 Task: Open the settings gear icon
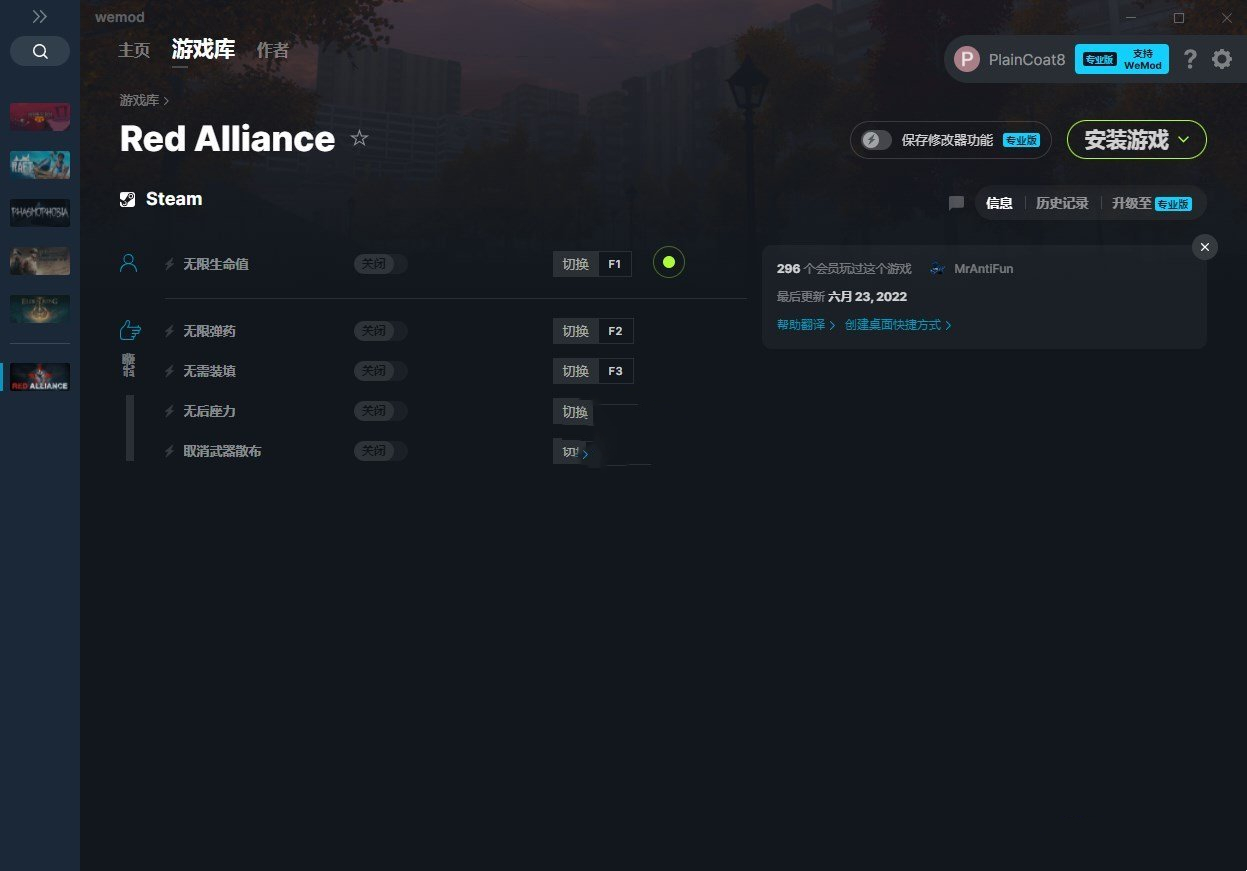pyautogui.click(x=1222, y=59)
